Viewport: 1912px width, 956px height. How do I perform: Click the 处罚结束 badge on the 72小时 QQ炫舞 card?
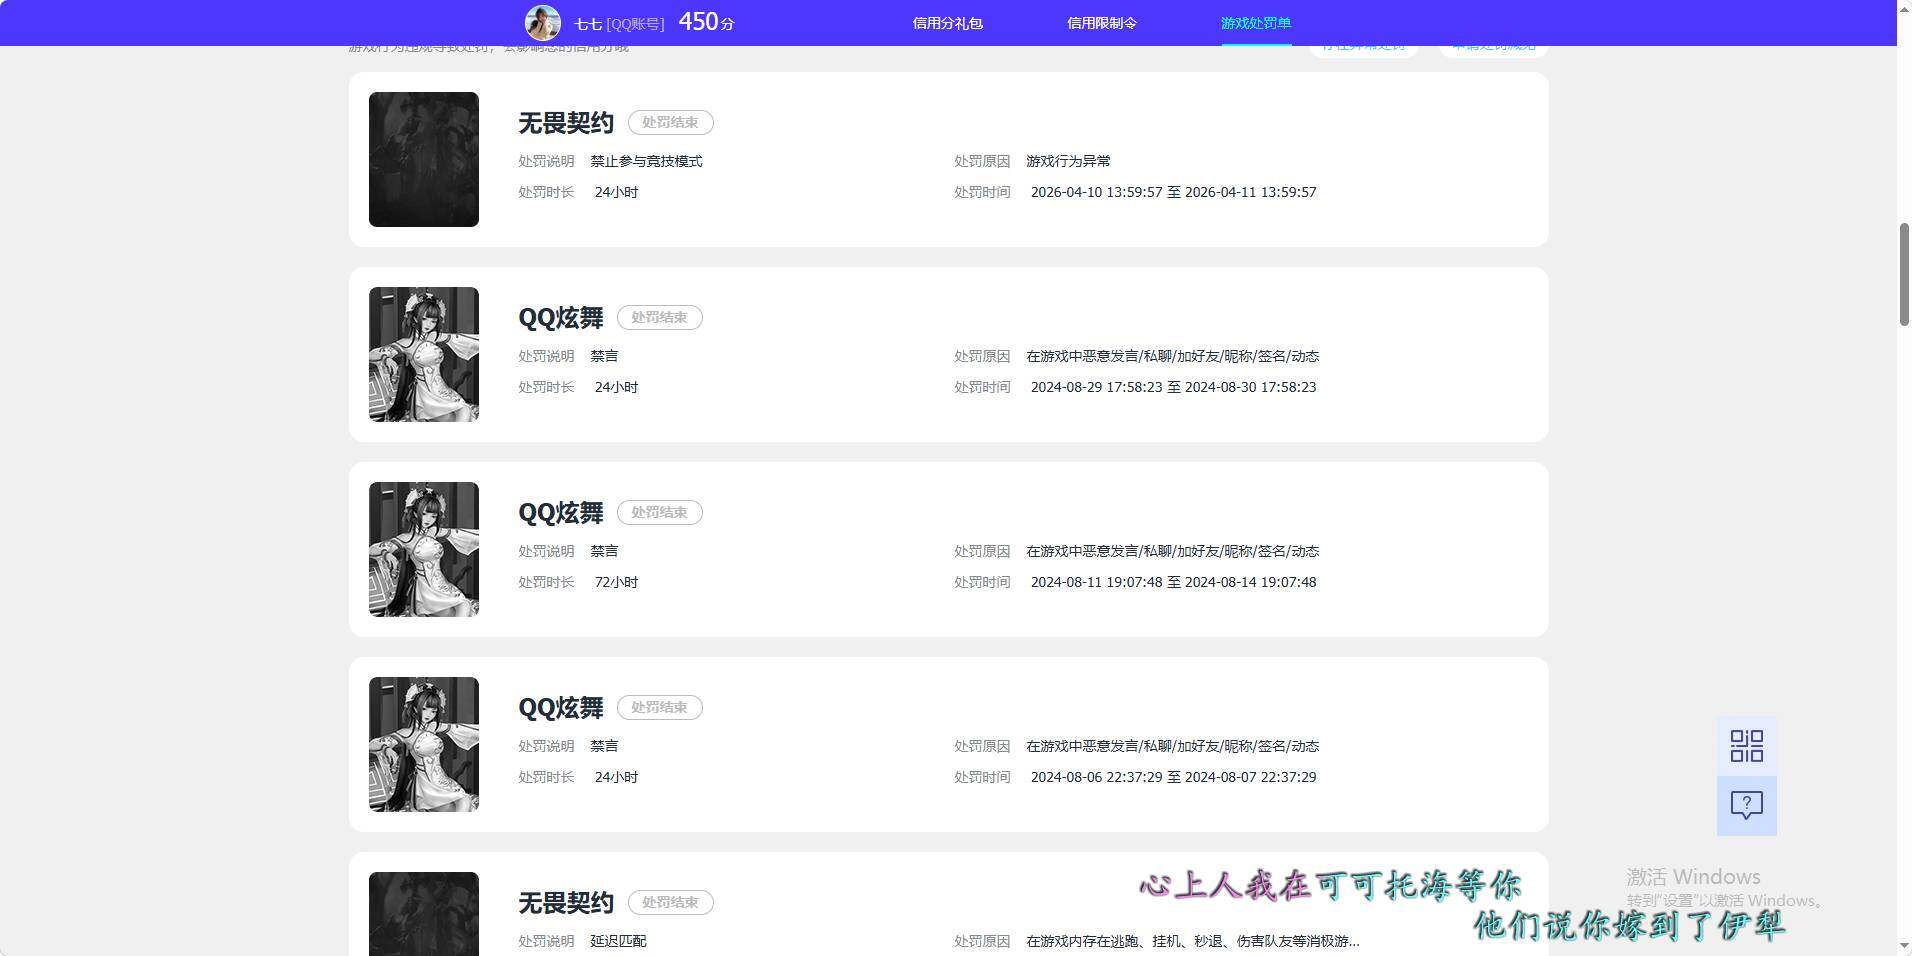click(x=659, y=512)
